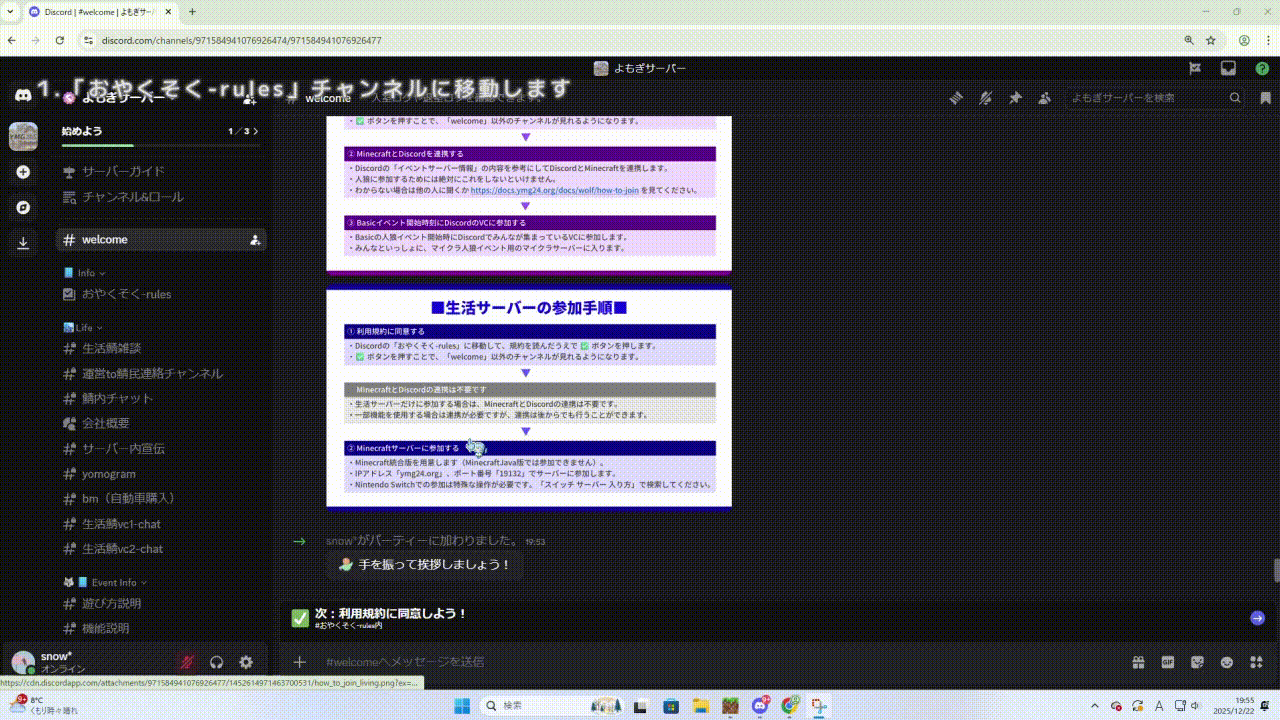
Task: Open the gift icon in message bar
Action: pos(1138,662)
